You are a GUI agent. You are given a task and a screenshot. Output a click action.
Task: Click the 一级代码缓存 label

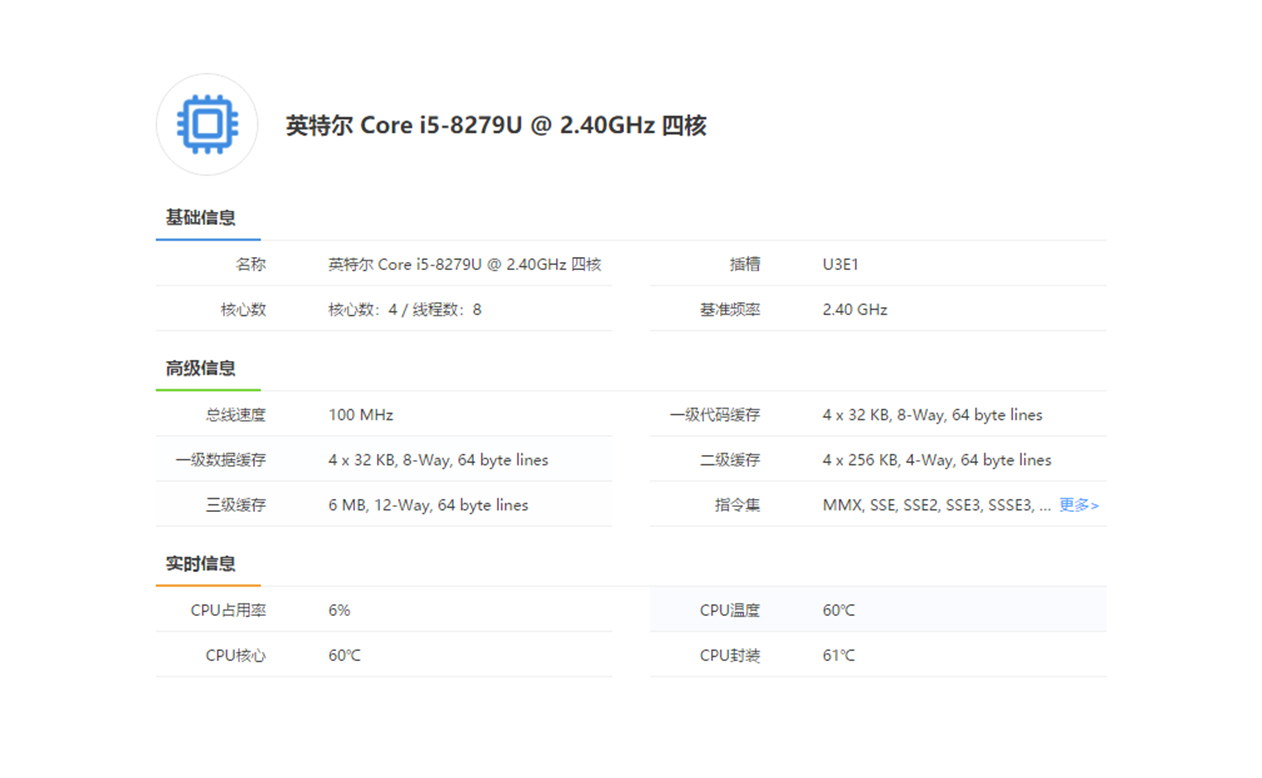tap(715, 414)
